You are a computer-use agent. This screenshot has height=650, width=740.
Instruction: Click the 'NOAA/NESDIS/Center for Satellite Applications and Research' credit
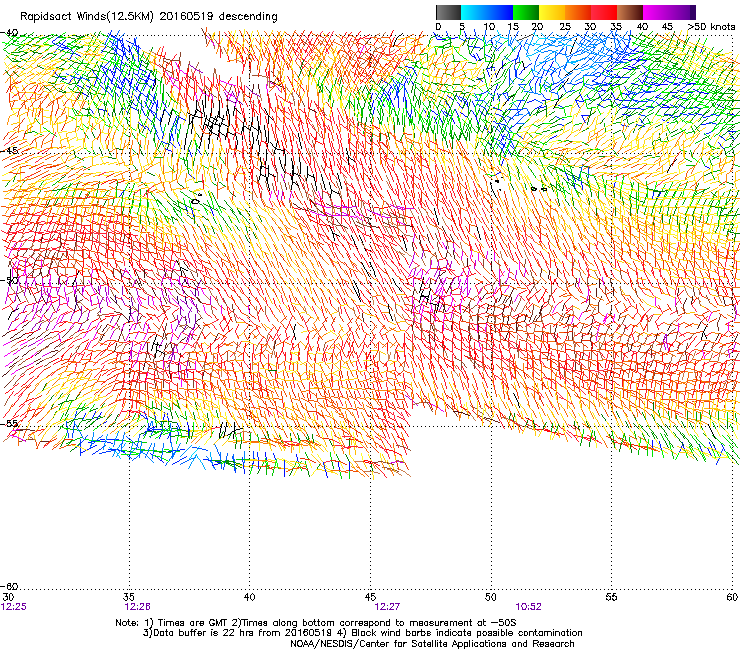click(432, 644)
